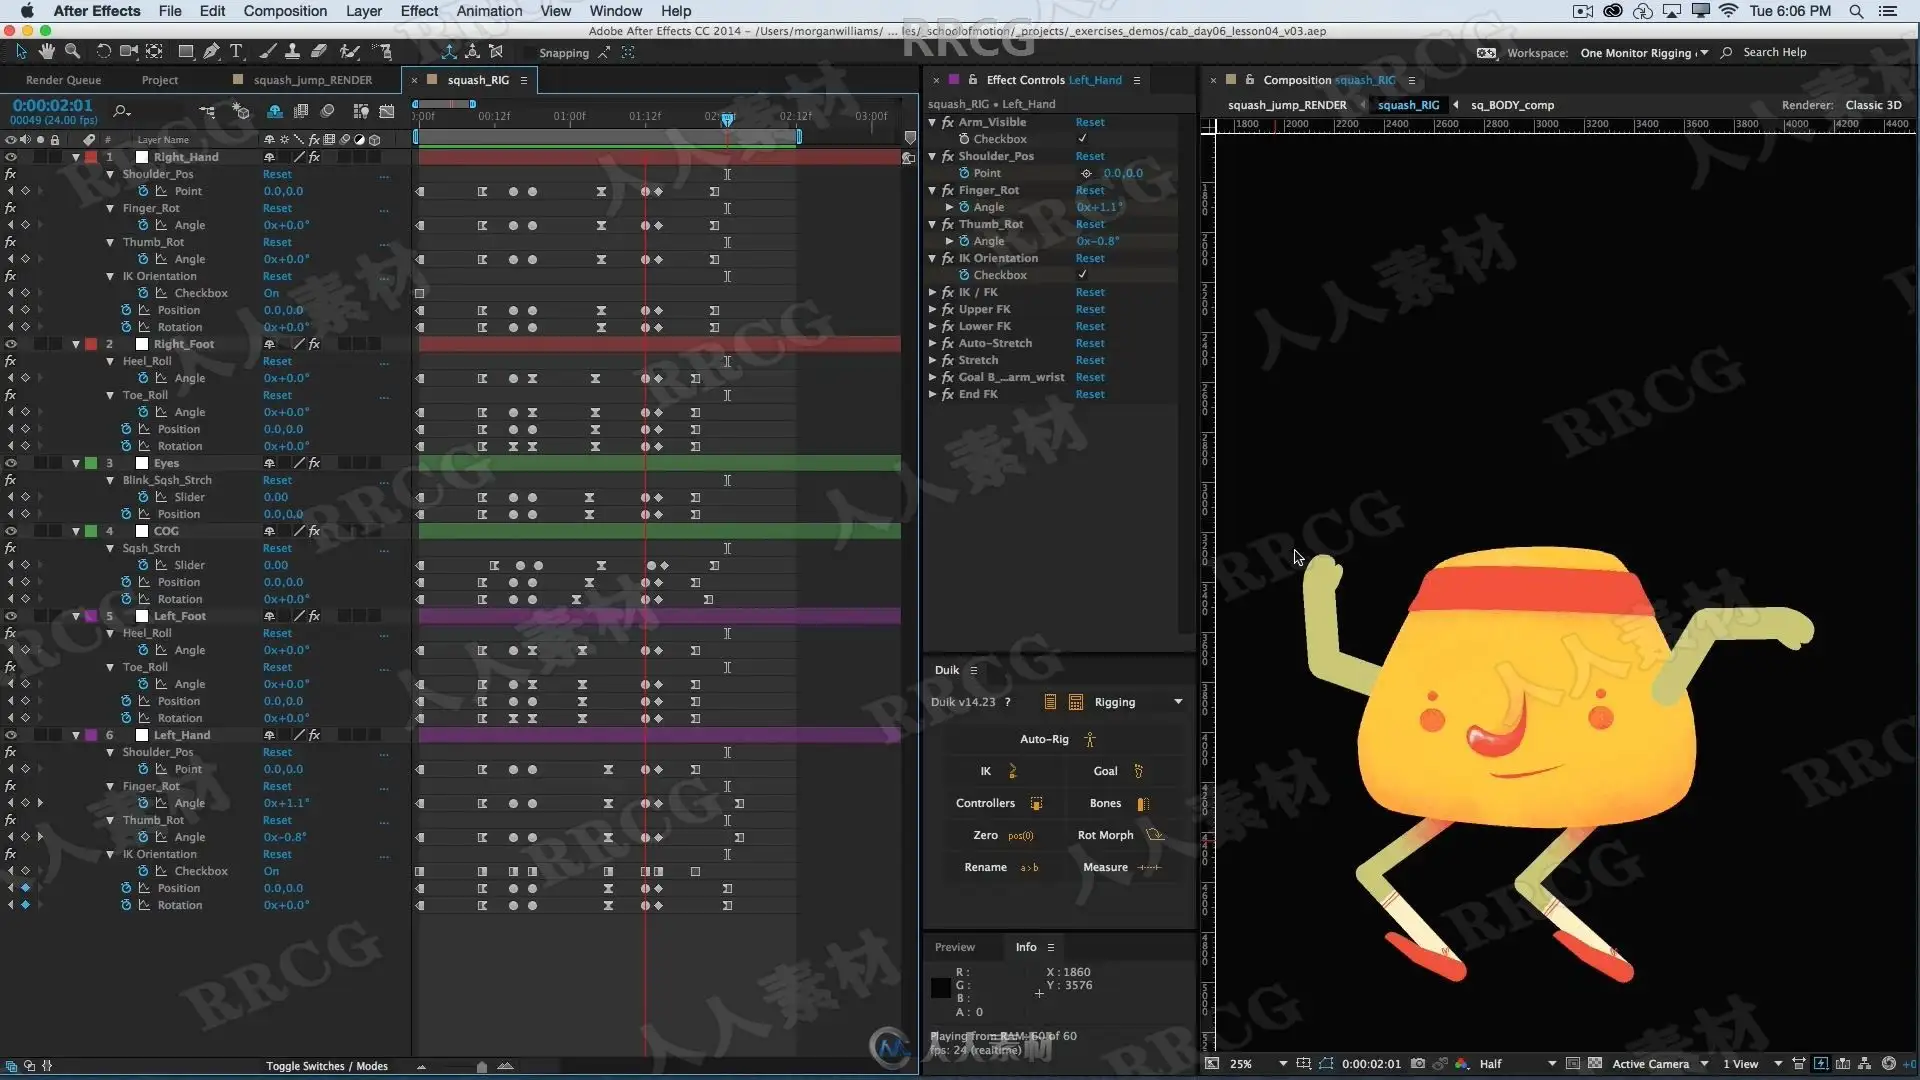Open the Graph Editor from the timeline header
Screen dimensions: 1920x1080
(x=387, y=111)
